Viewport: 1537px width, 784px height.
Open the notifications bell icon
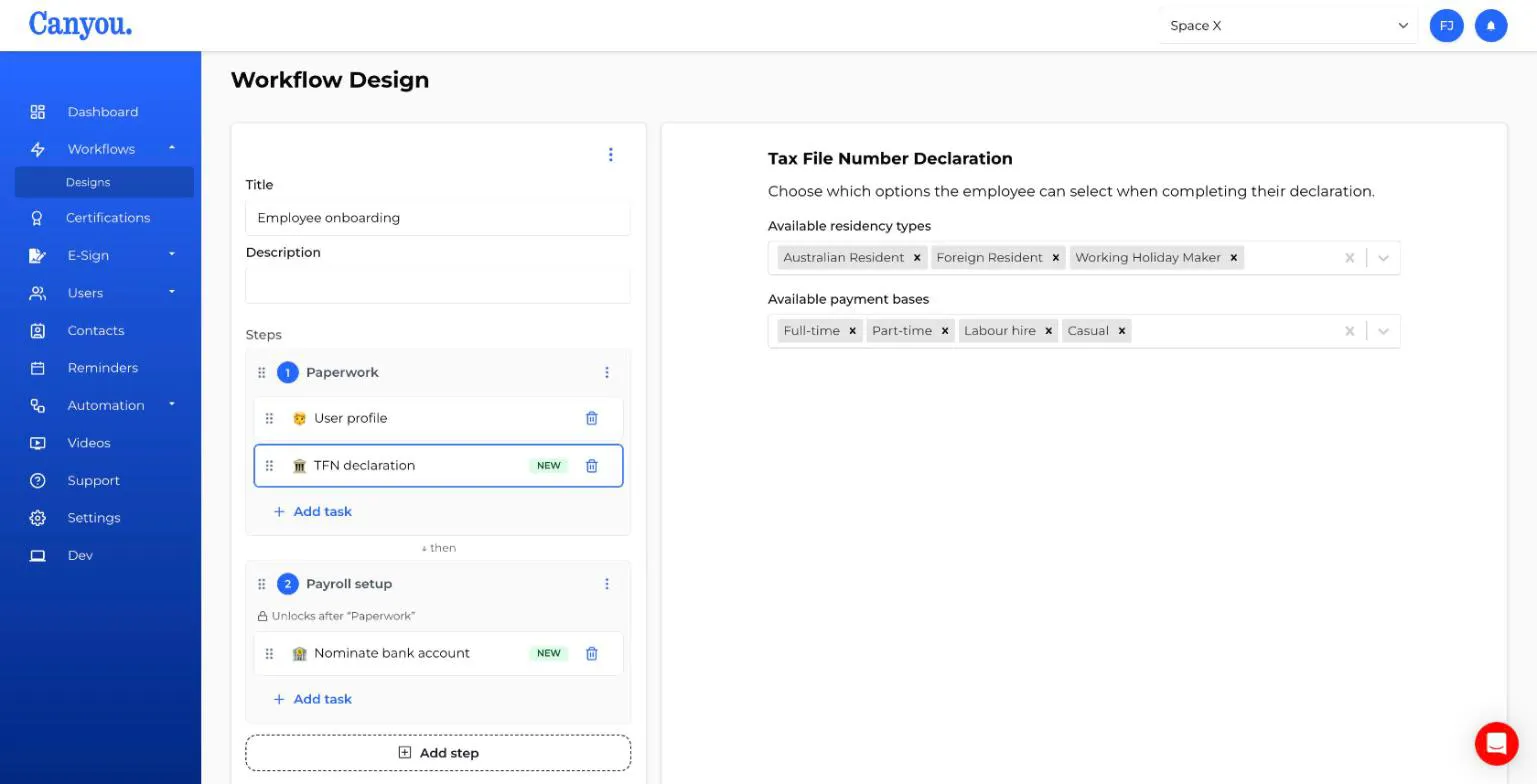1490,26
